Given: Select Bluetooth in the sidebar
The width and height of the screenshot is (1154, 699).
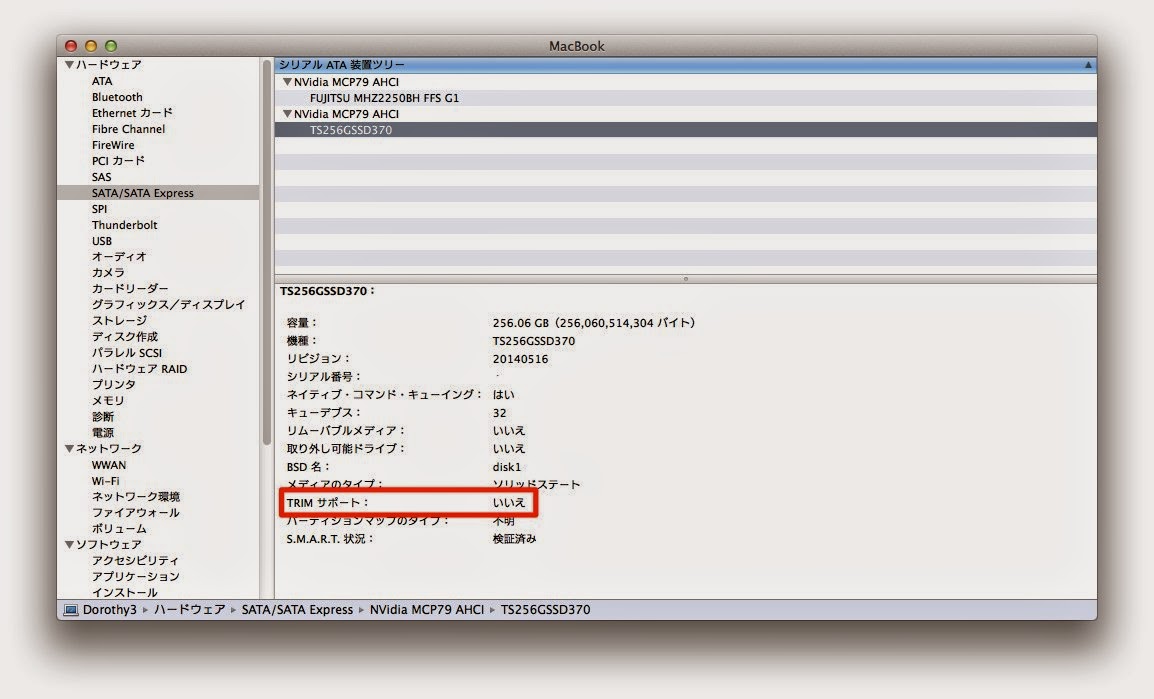Looking at the screenshot, I should coord(117,97).
